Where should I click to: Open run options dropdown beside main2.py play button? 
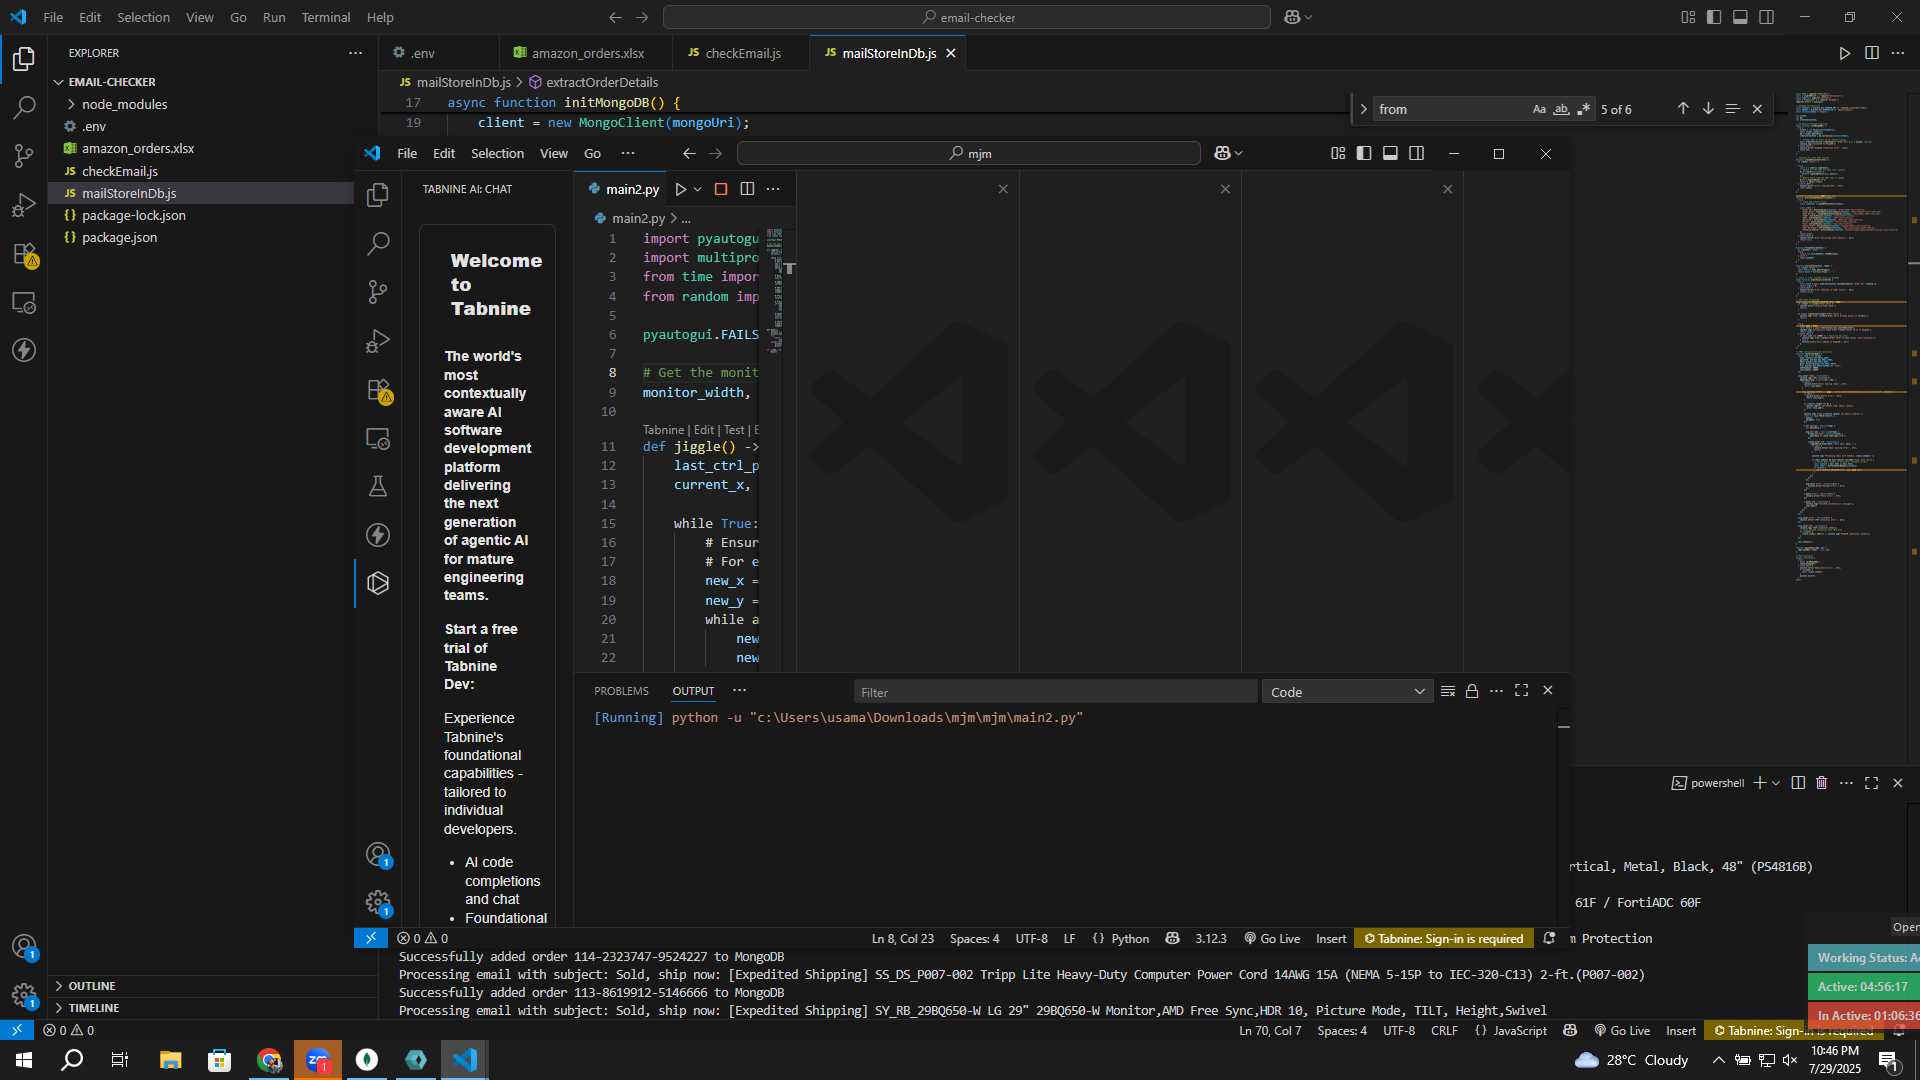coord(698,189)
